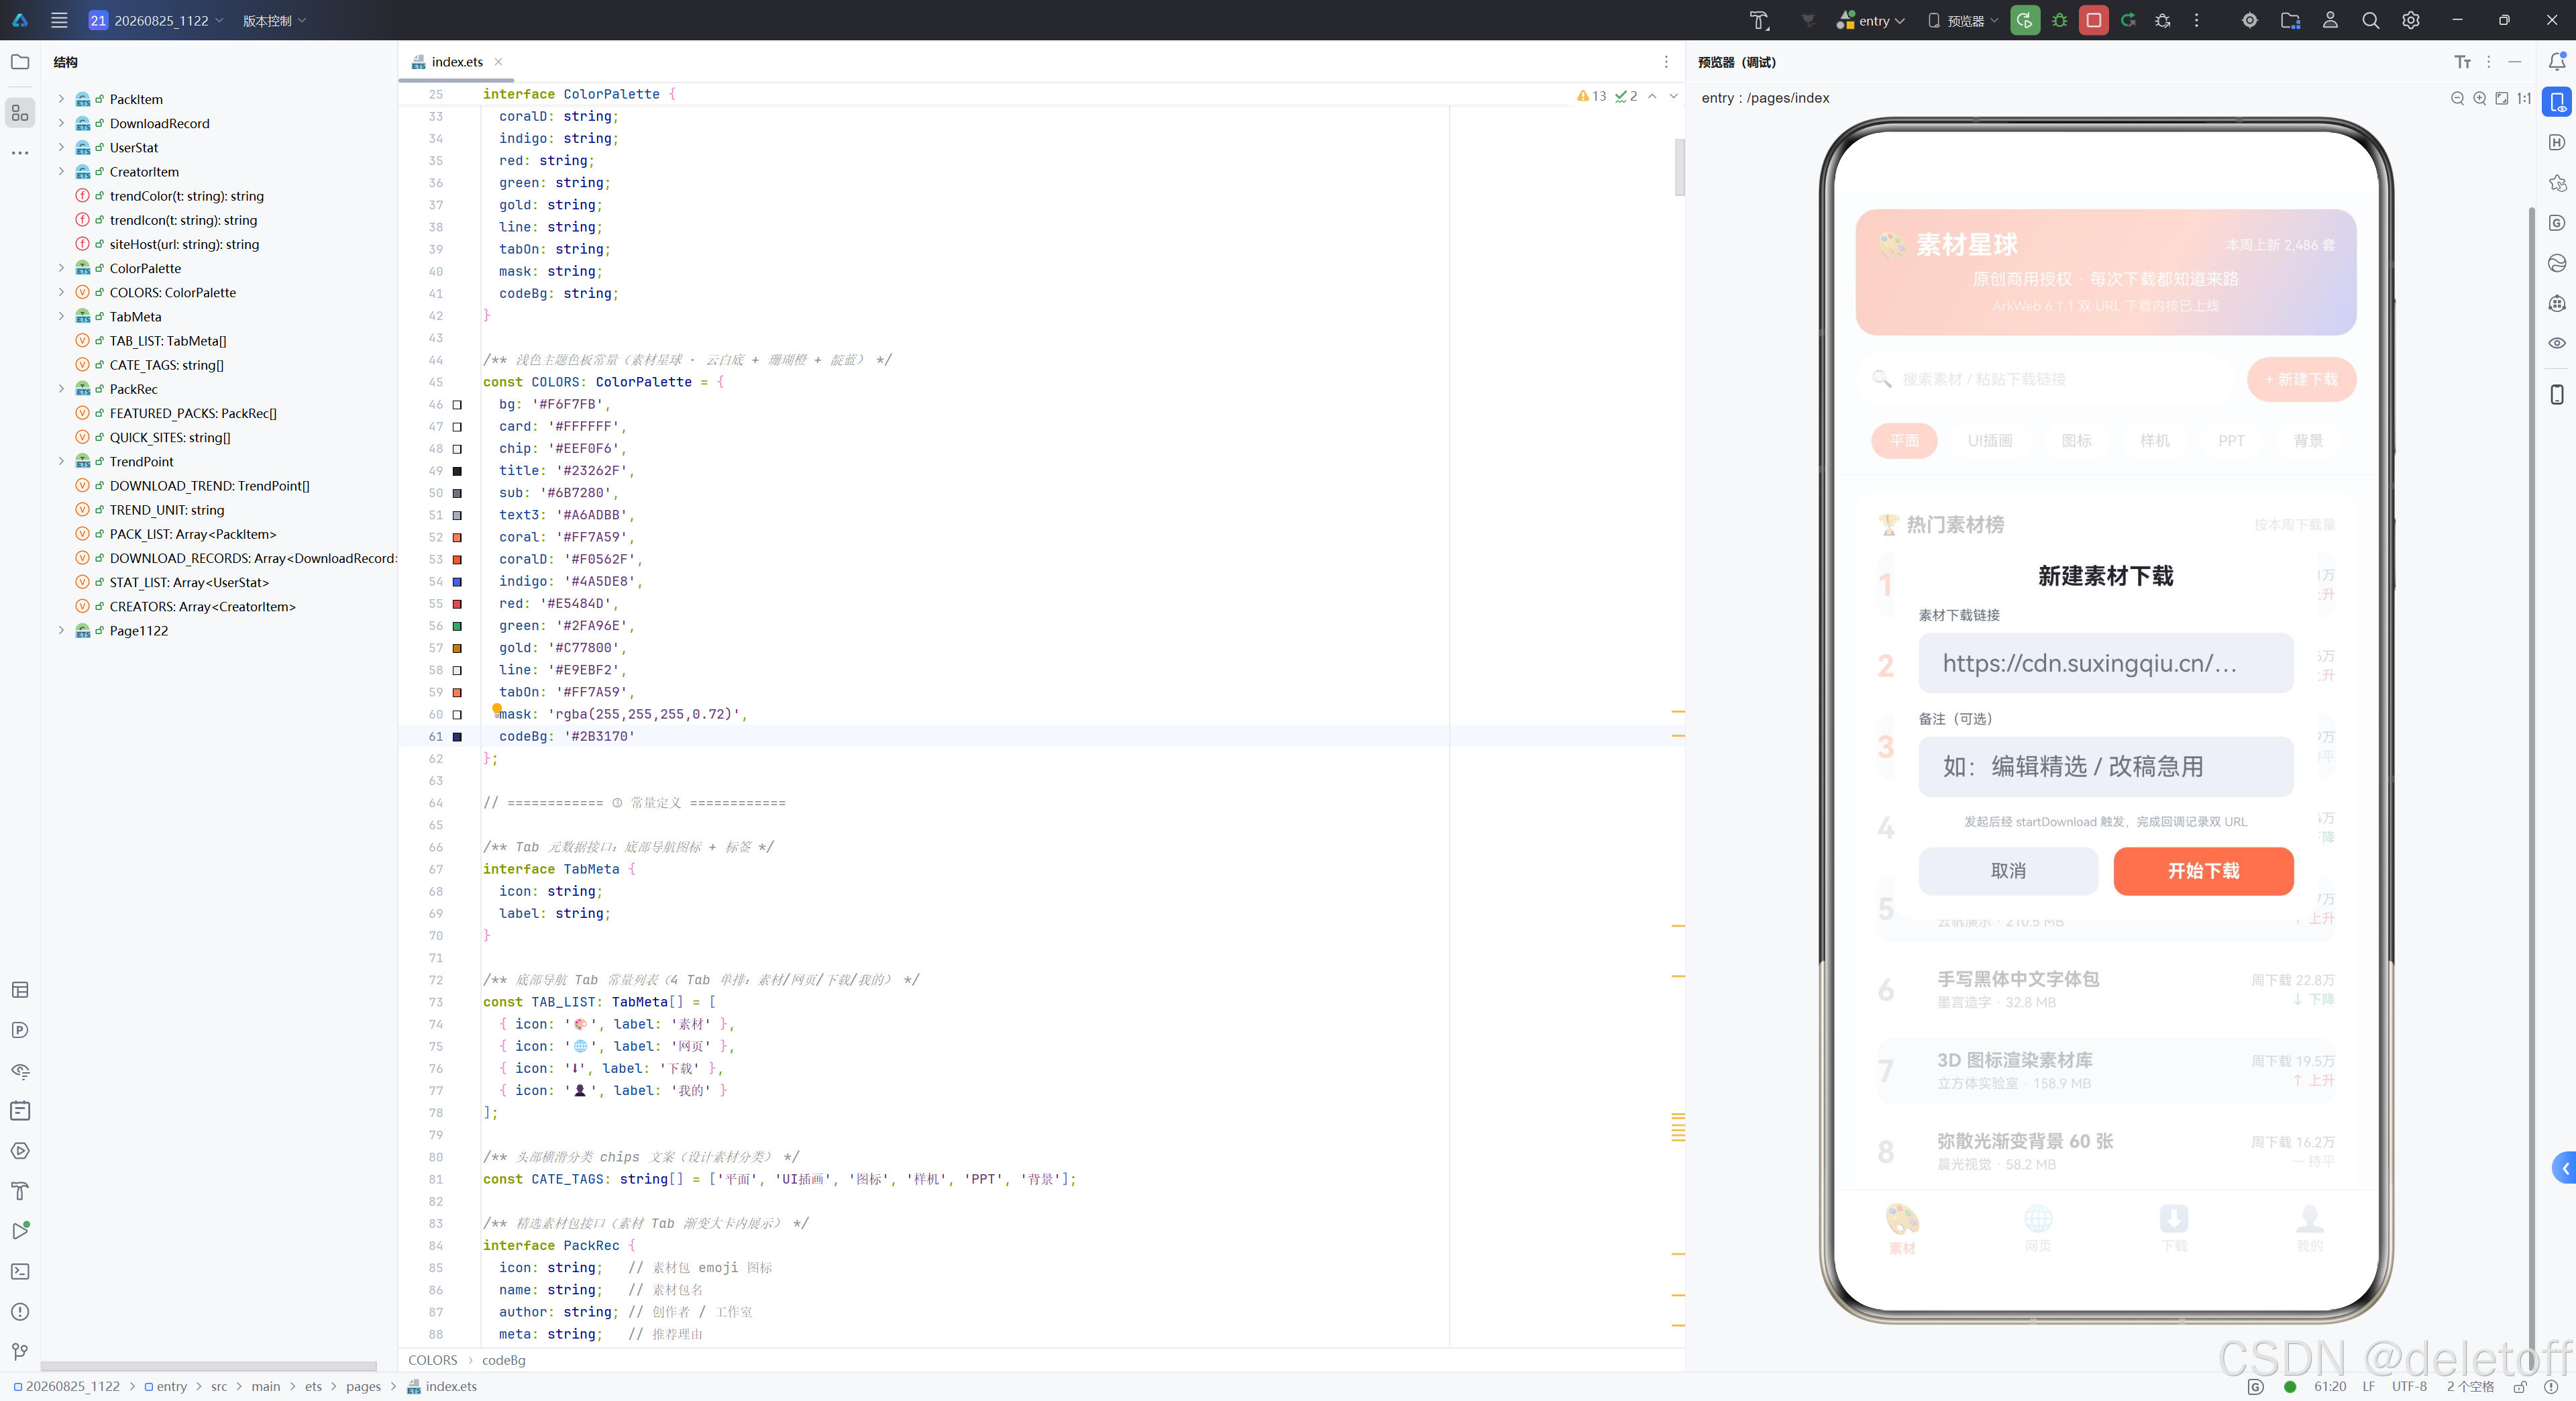Viewport: 2576px width, 1401px height.
Task: Select the 图标 category chip in preview
Action: (2076, 441)
